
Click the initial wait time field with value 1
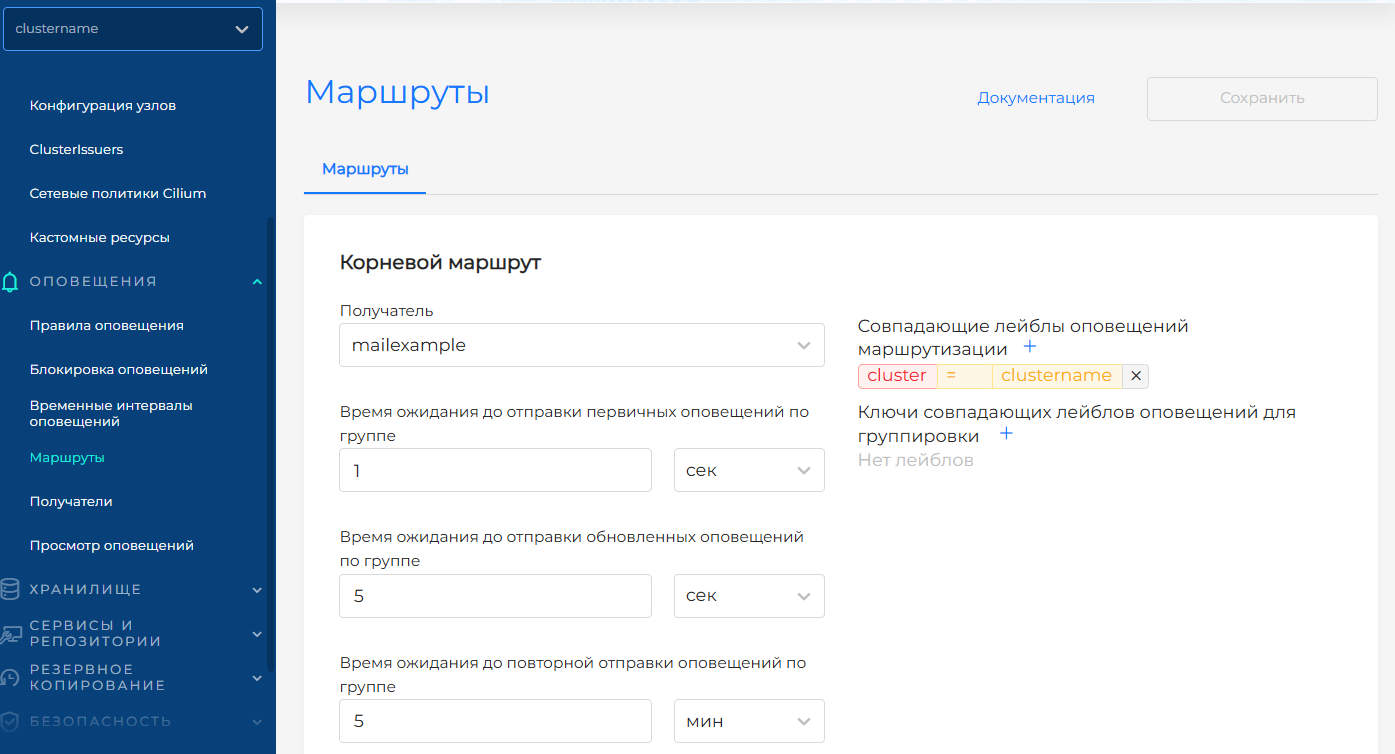pyautogui.click(x=495, y=470)
